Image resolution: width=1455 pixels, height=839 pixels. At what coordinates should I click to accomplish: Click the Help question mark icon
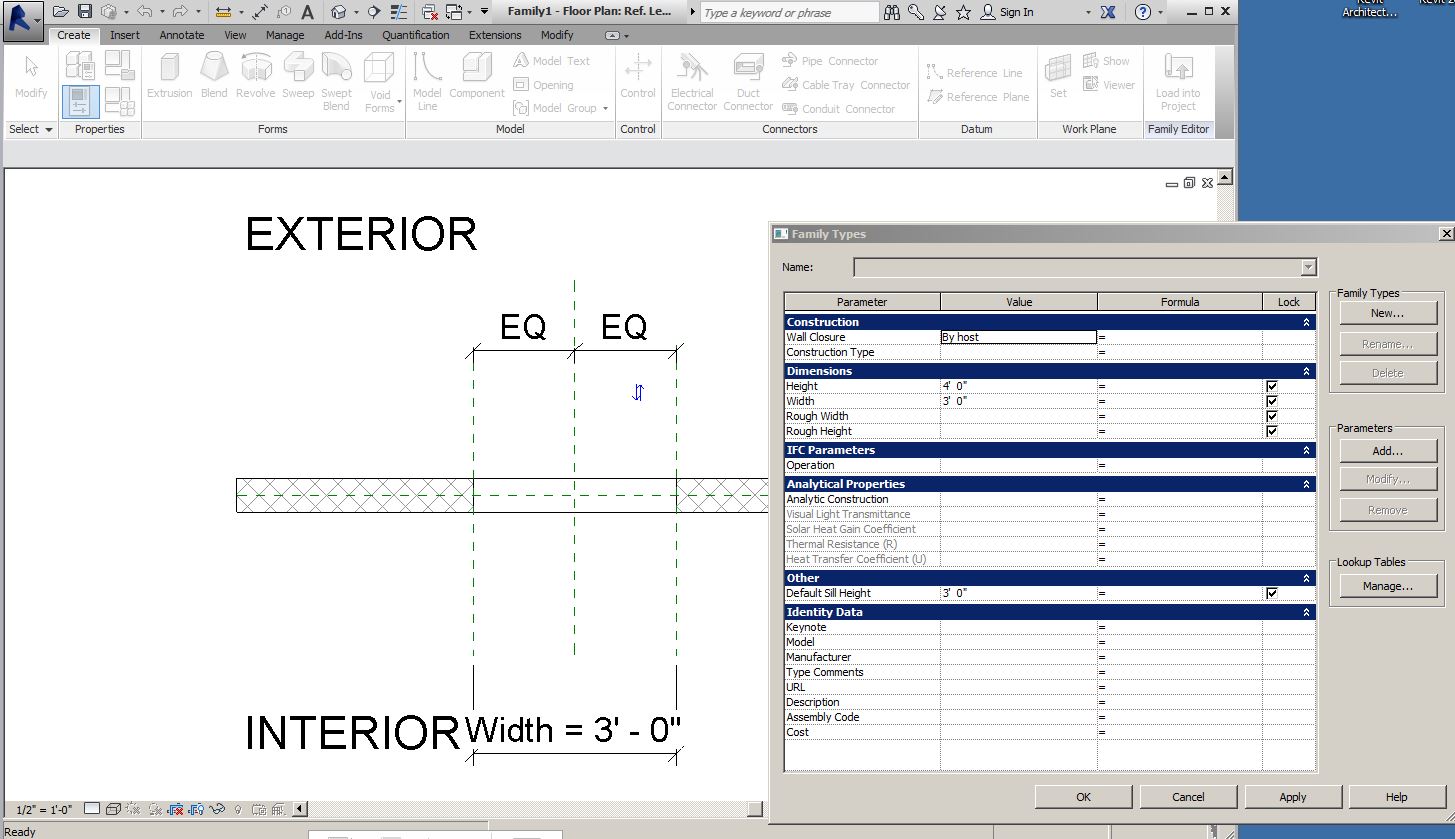point(1145,12)
